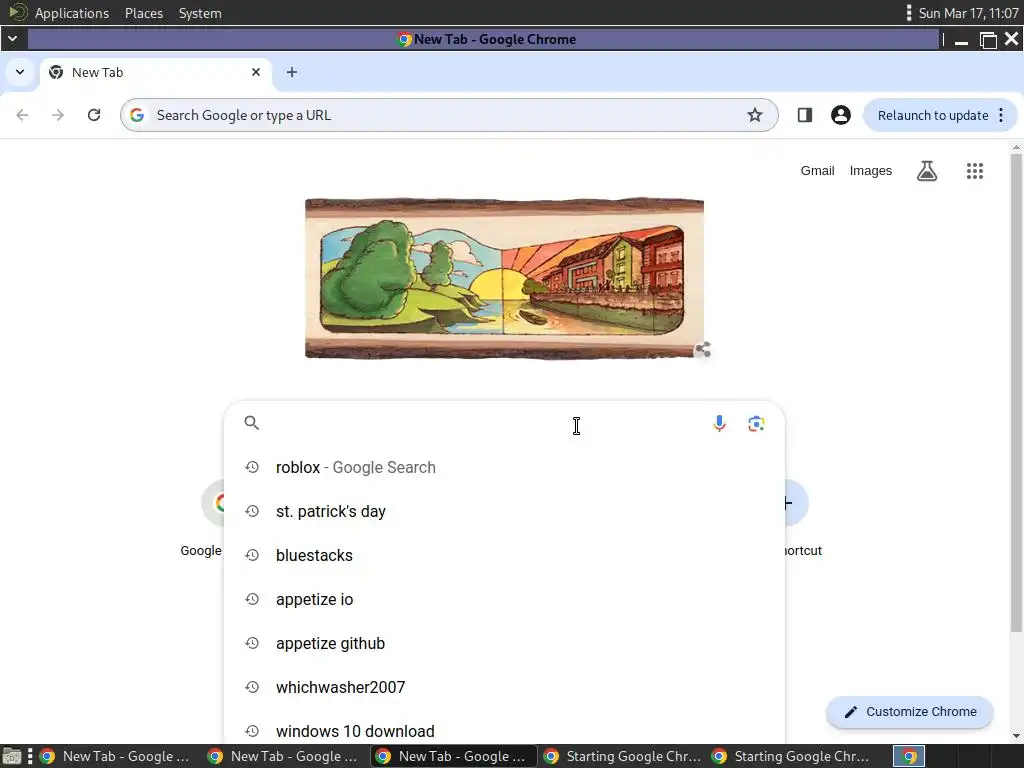Open the window menu chevron in title bar
The image size is (1024, 768).
tap(12, 39)
